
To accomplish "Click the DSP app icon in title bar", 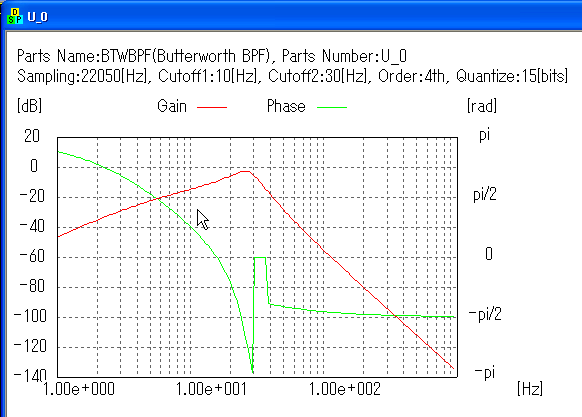I will [15, 16].
